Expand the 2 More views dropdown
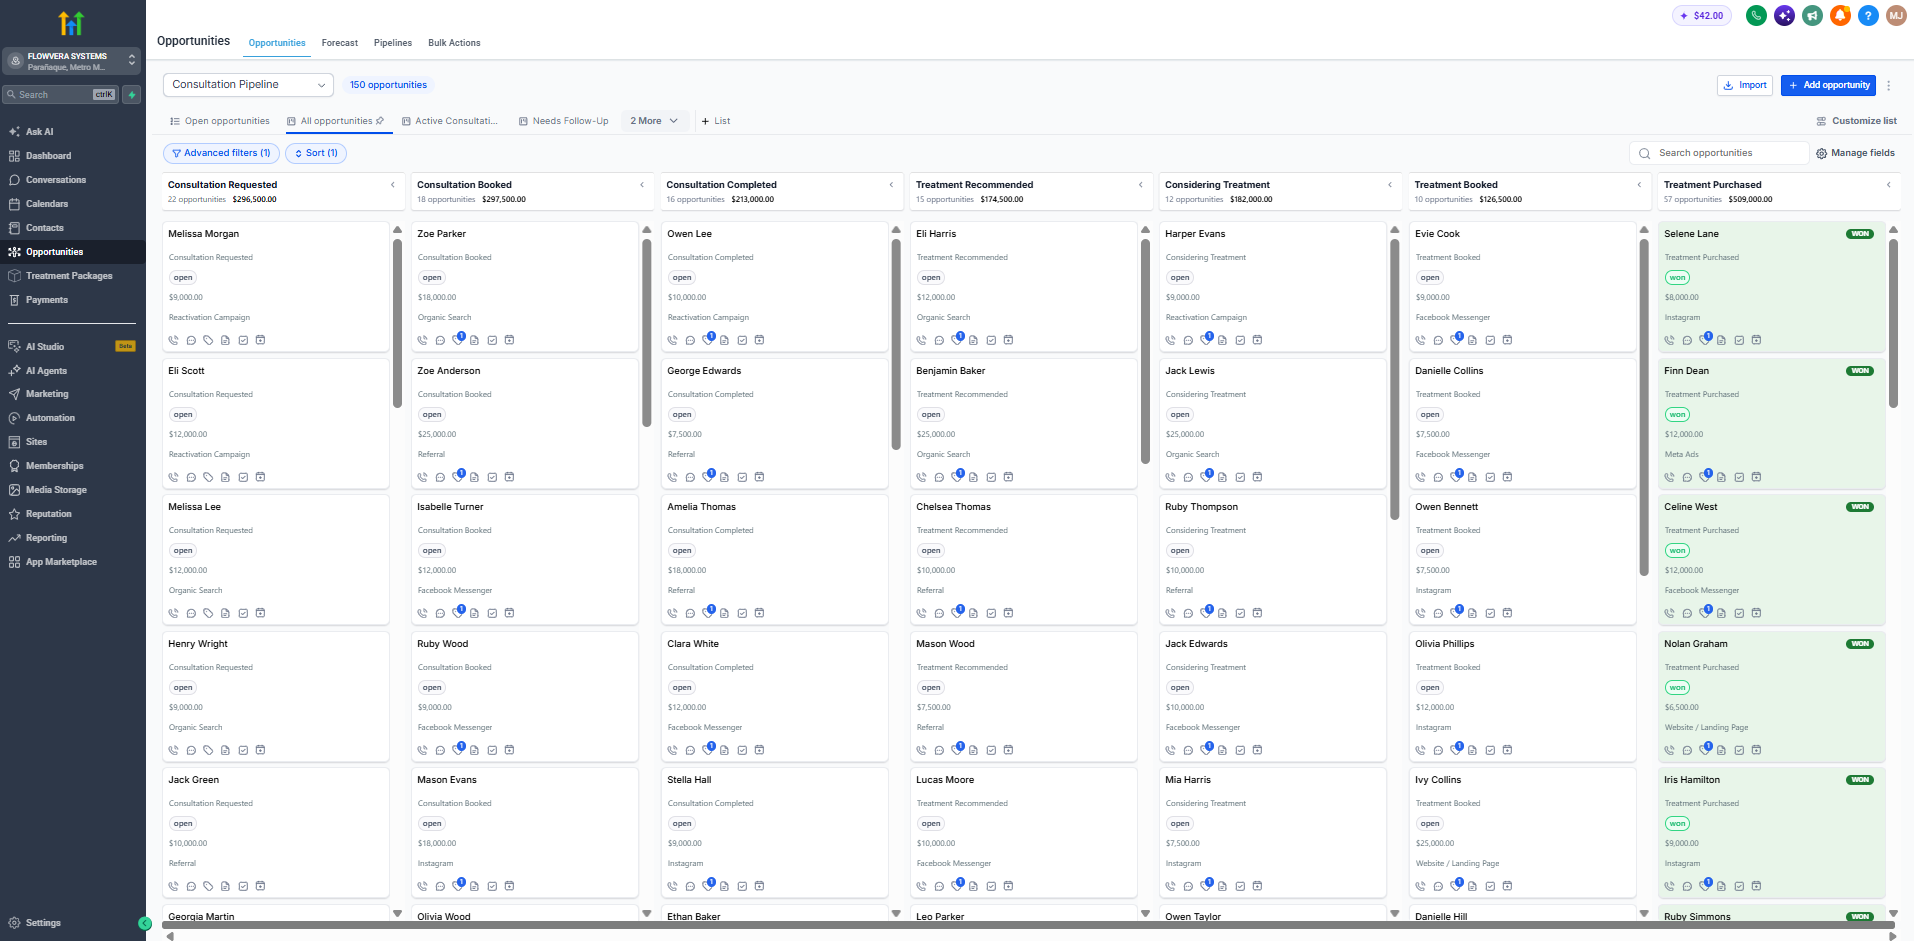 pos(654,121)
